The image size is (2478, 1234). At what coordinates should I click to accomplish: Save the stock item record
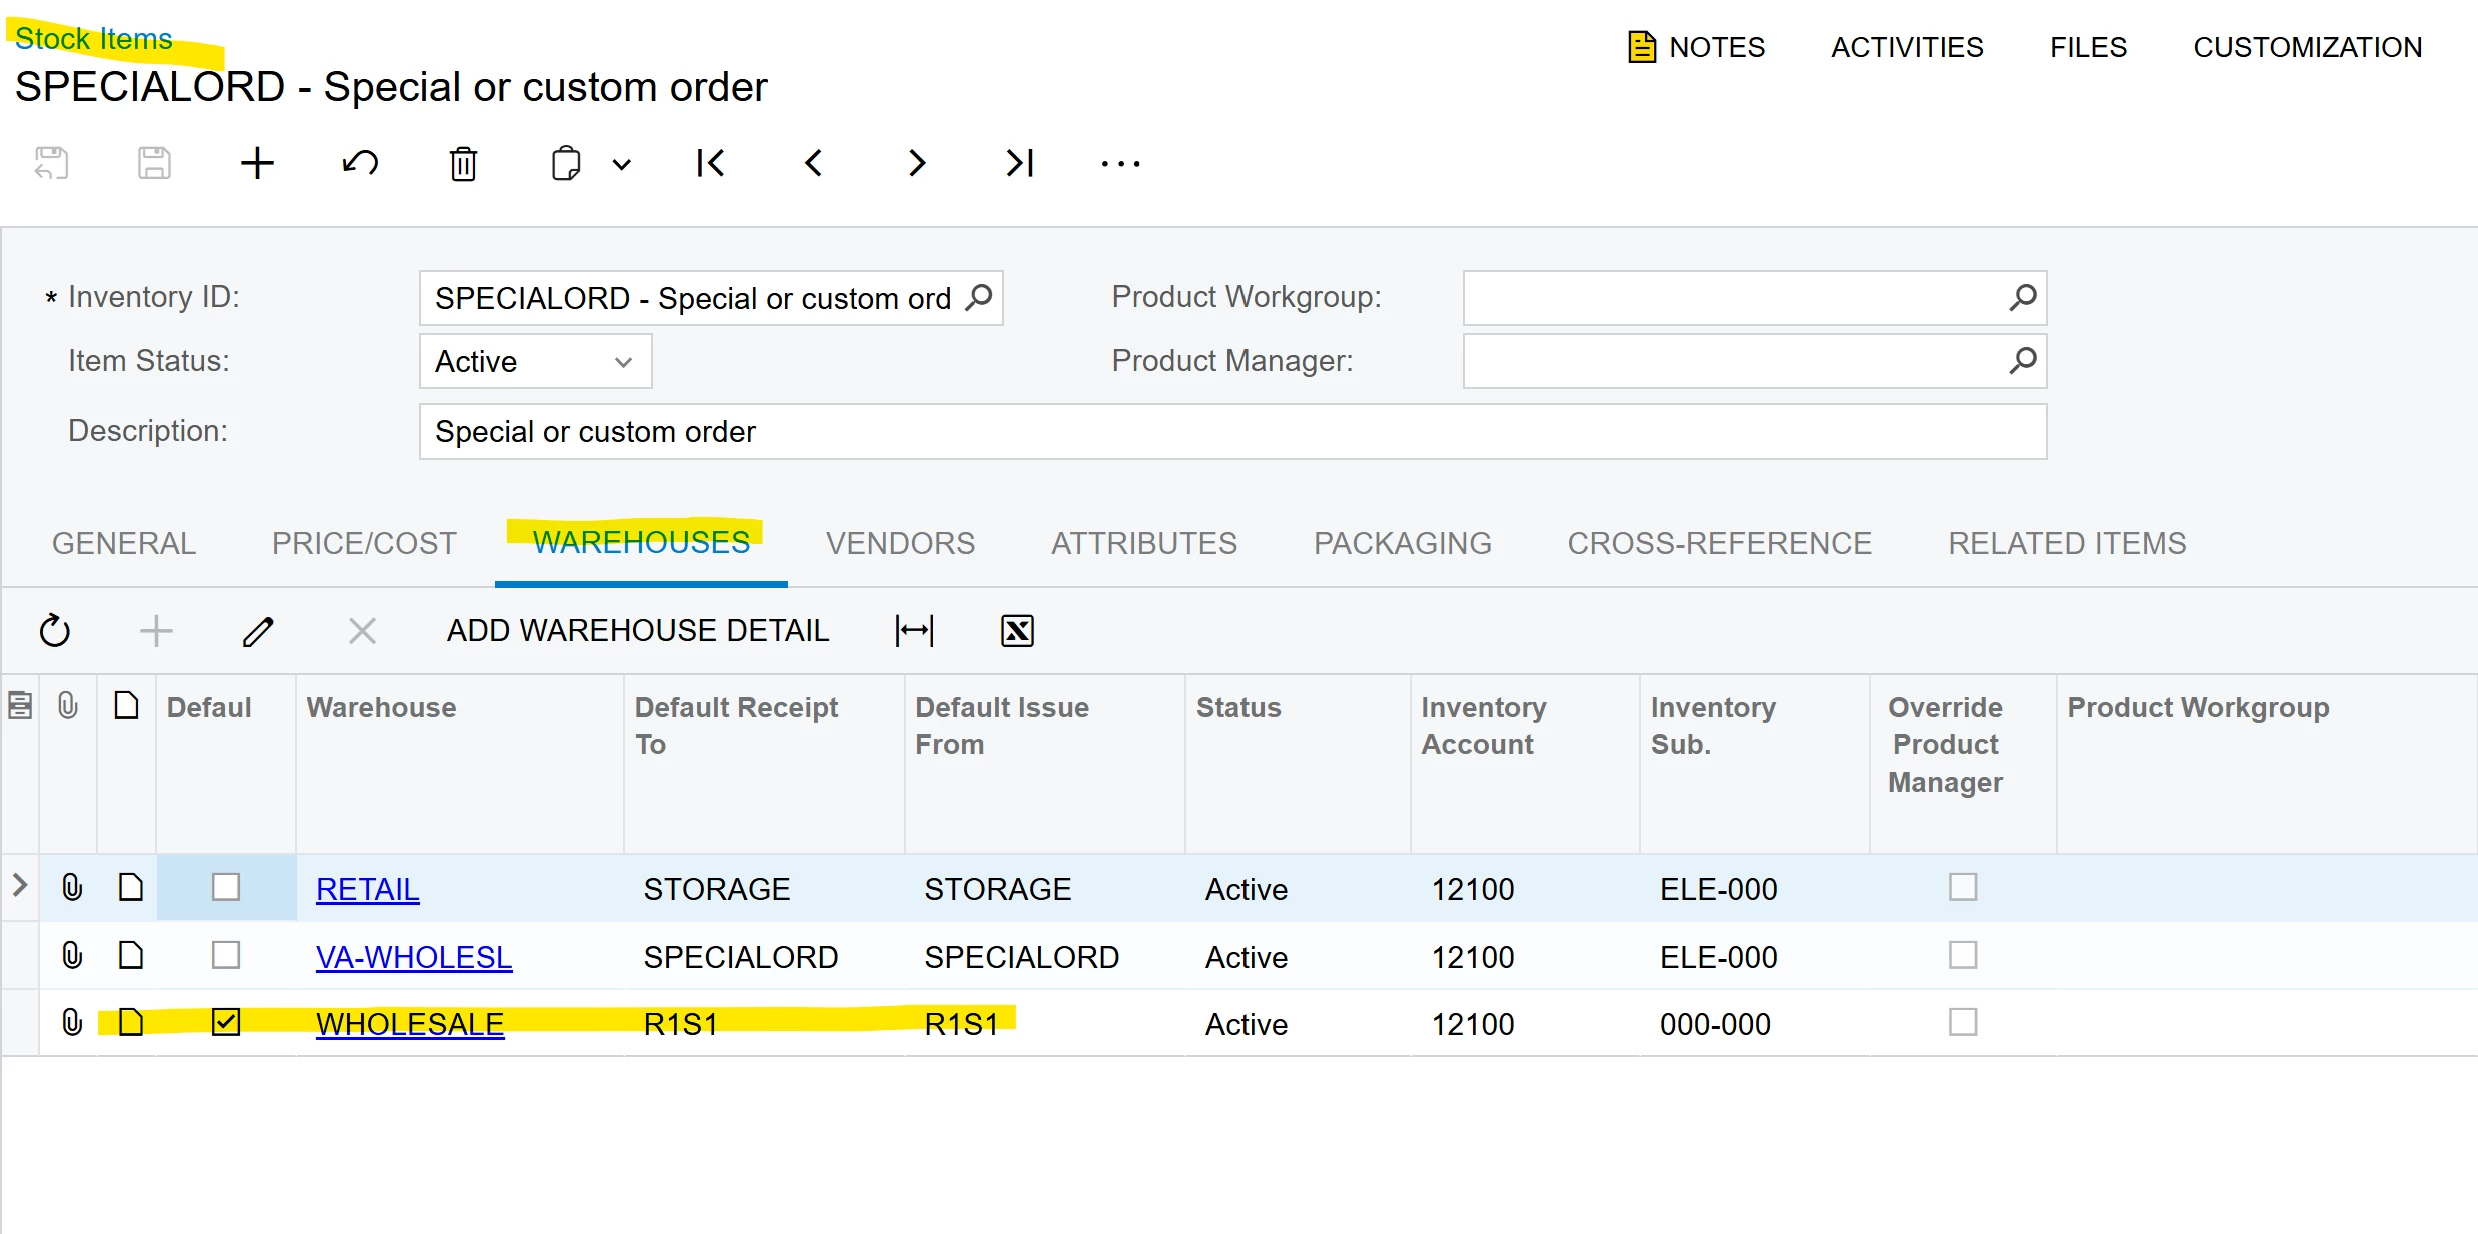pos(155,163)
